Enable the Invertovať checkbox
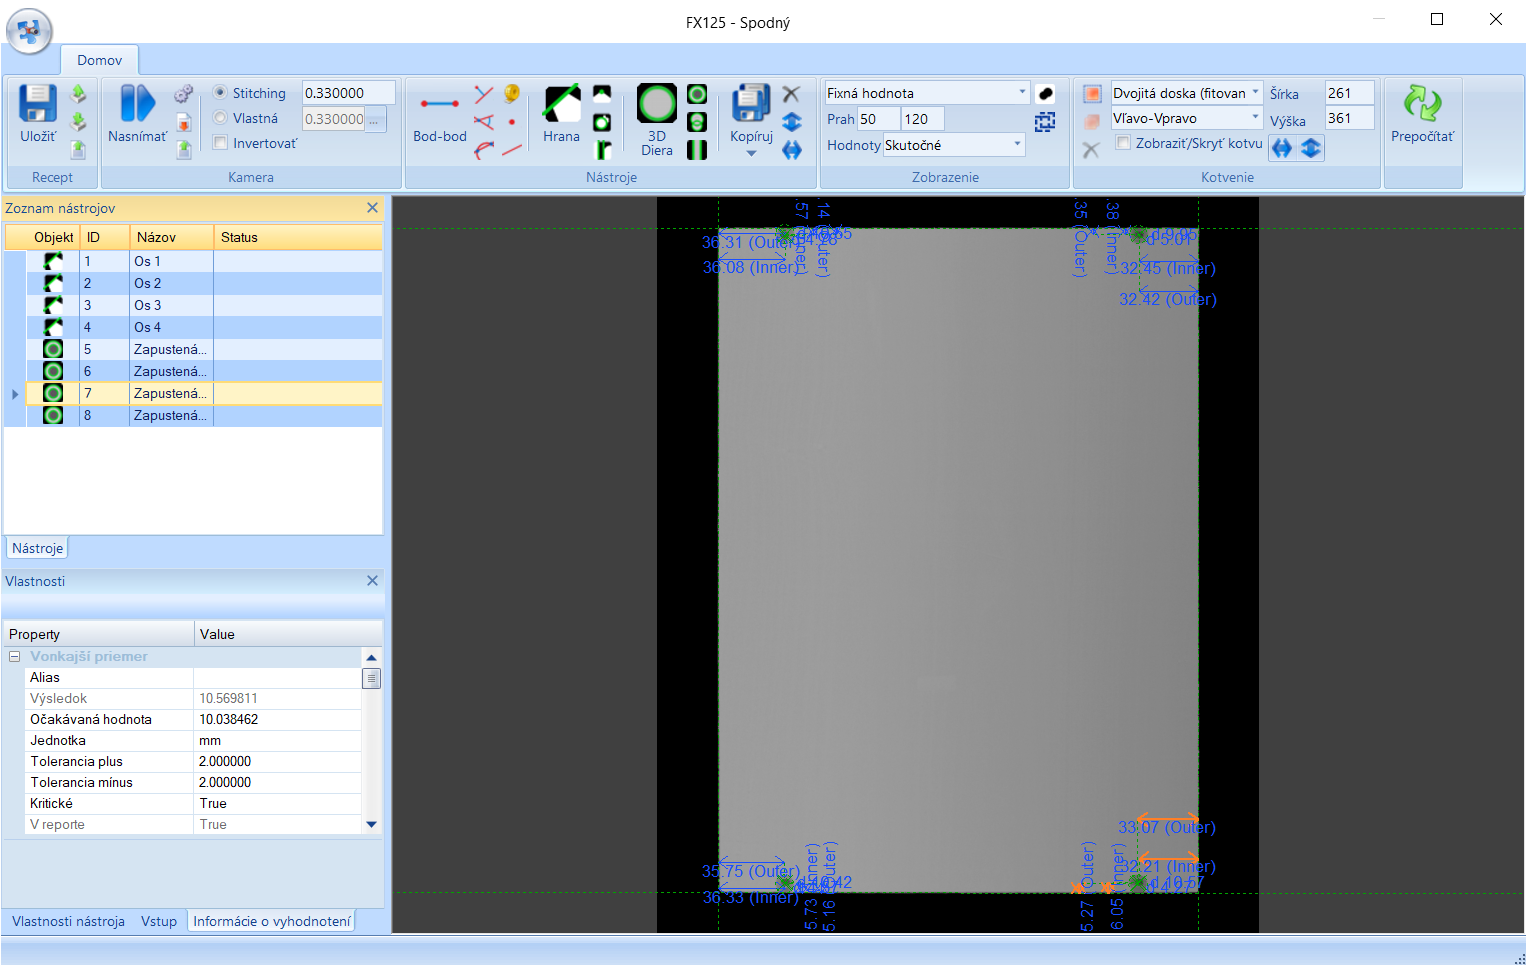1527x966 pixels. coord(220,143)
